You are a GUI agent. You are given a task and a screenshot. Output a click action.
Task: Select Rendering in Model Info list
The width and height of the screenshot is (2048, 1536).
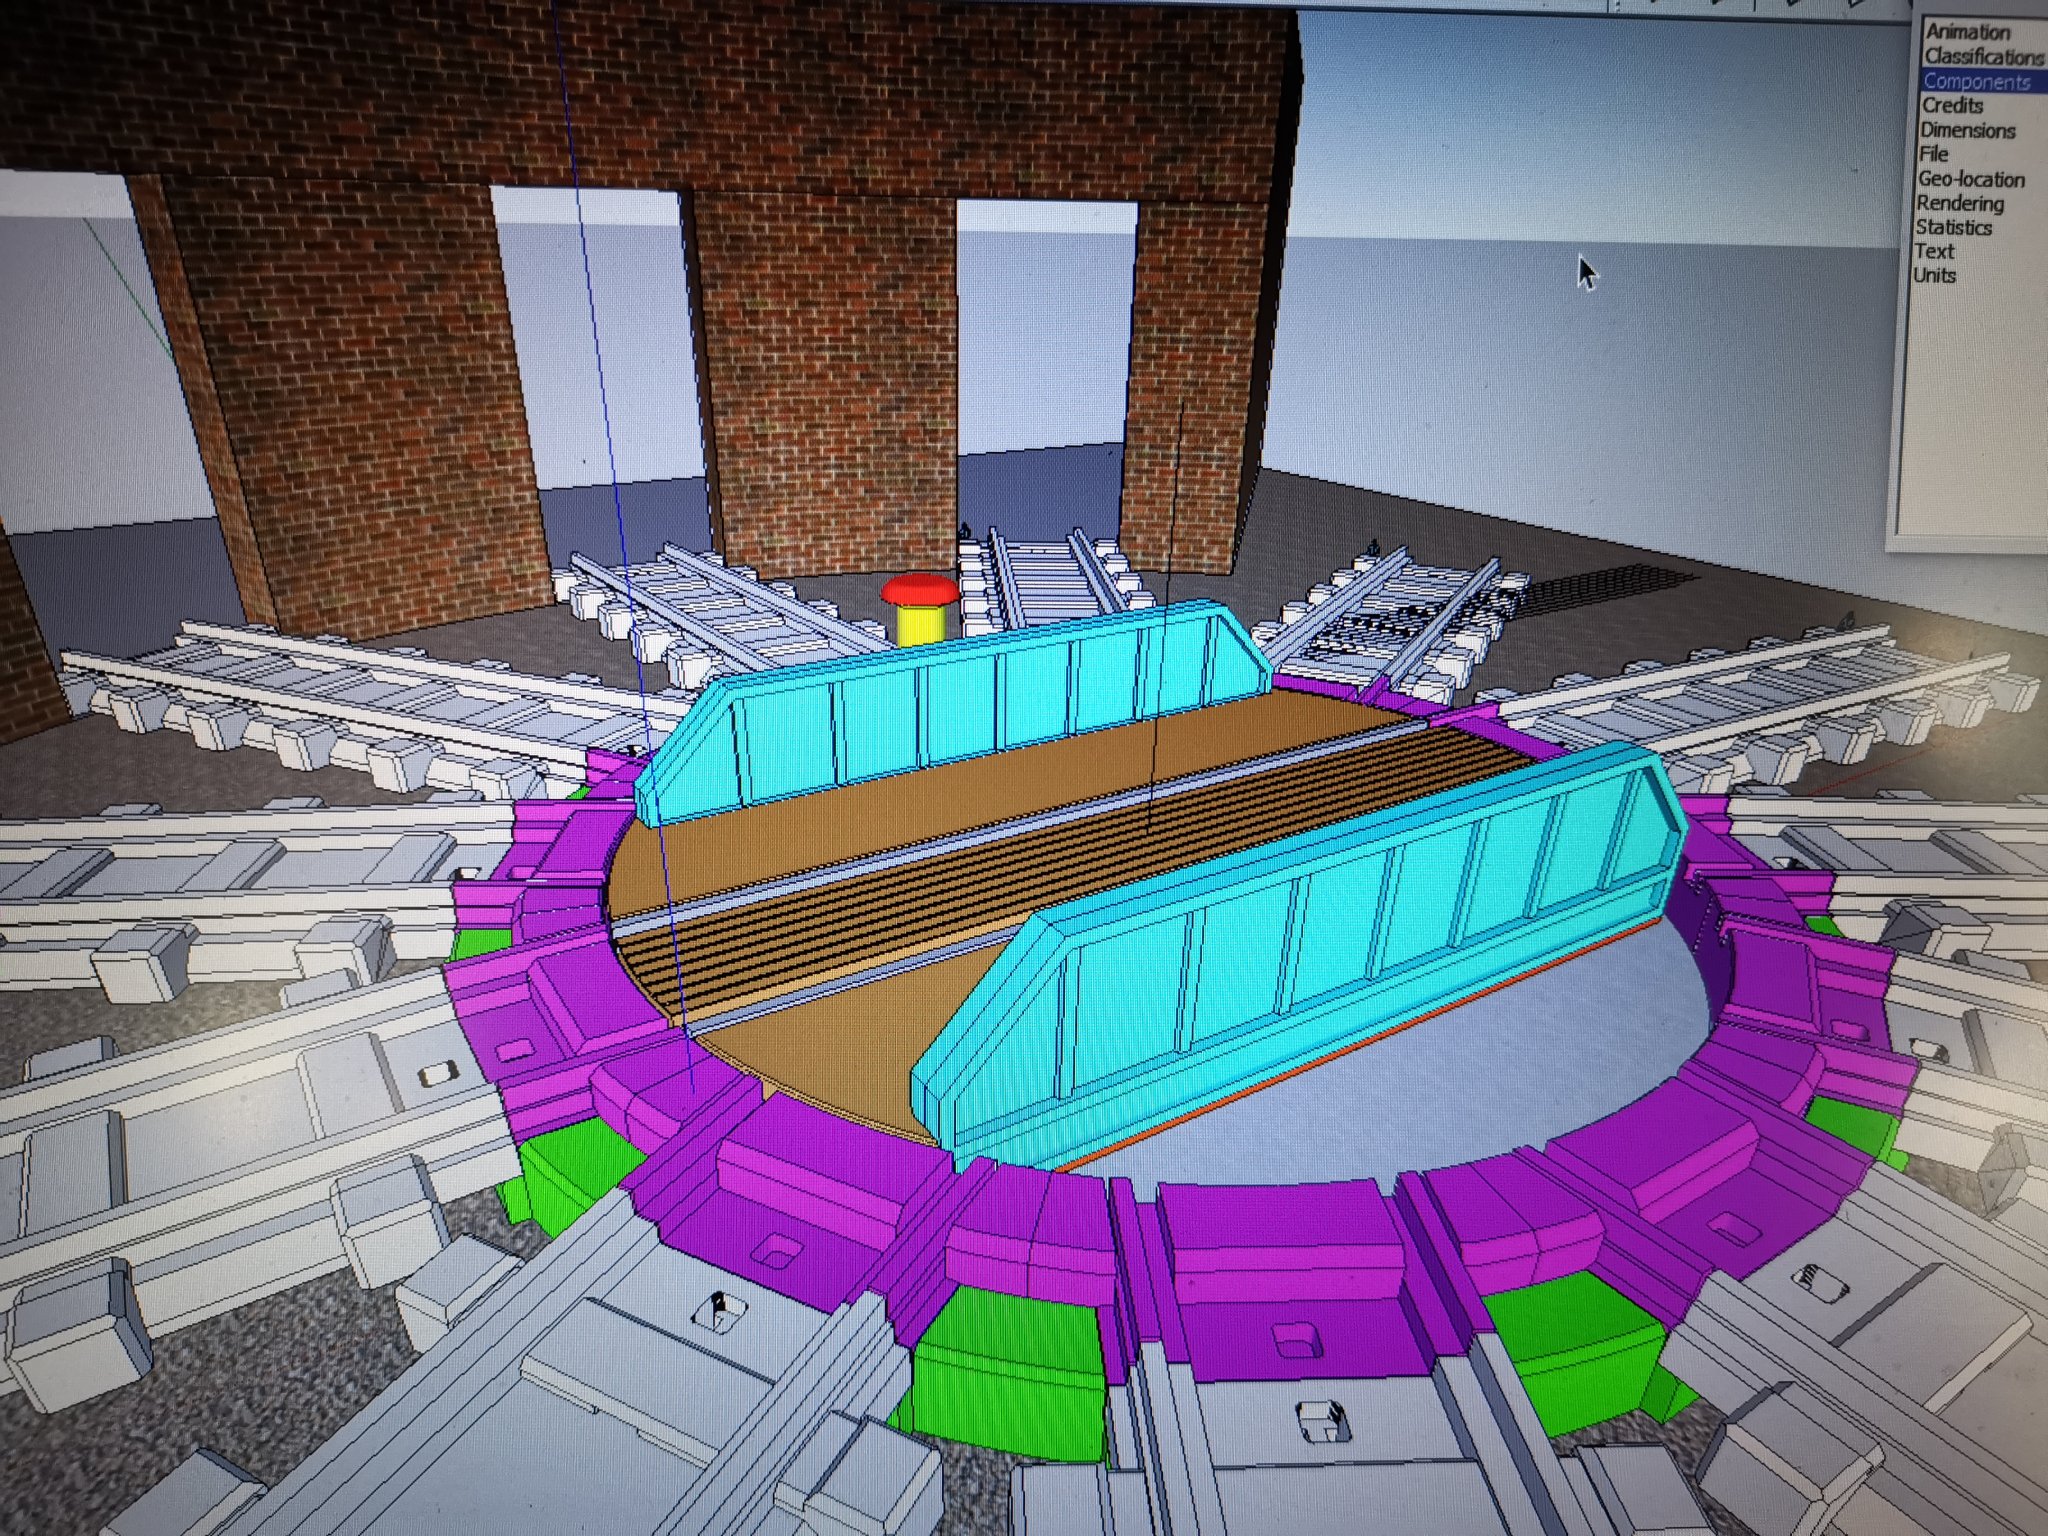point(1960,203)
